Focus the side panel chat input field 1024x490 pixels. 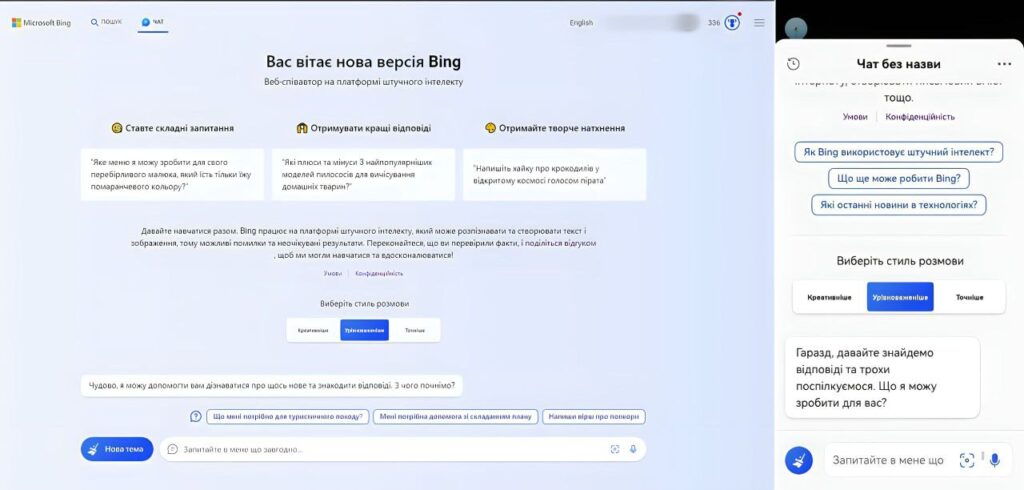918,460
